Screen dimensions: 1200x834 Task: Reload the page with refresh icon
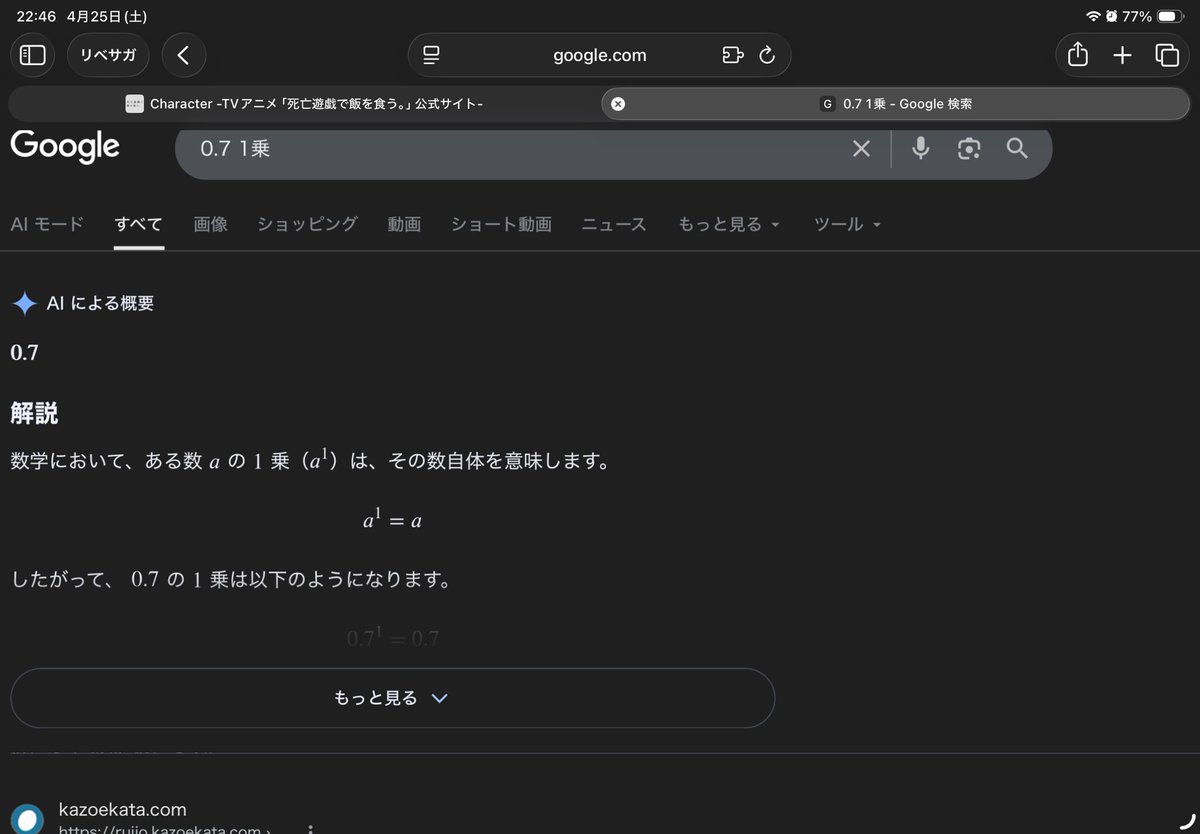pos(767,55)
